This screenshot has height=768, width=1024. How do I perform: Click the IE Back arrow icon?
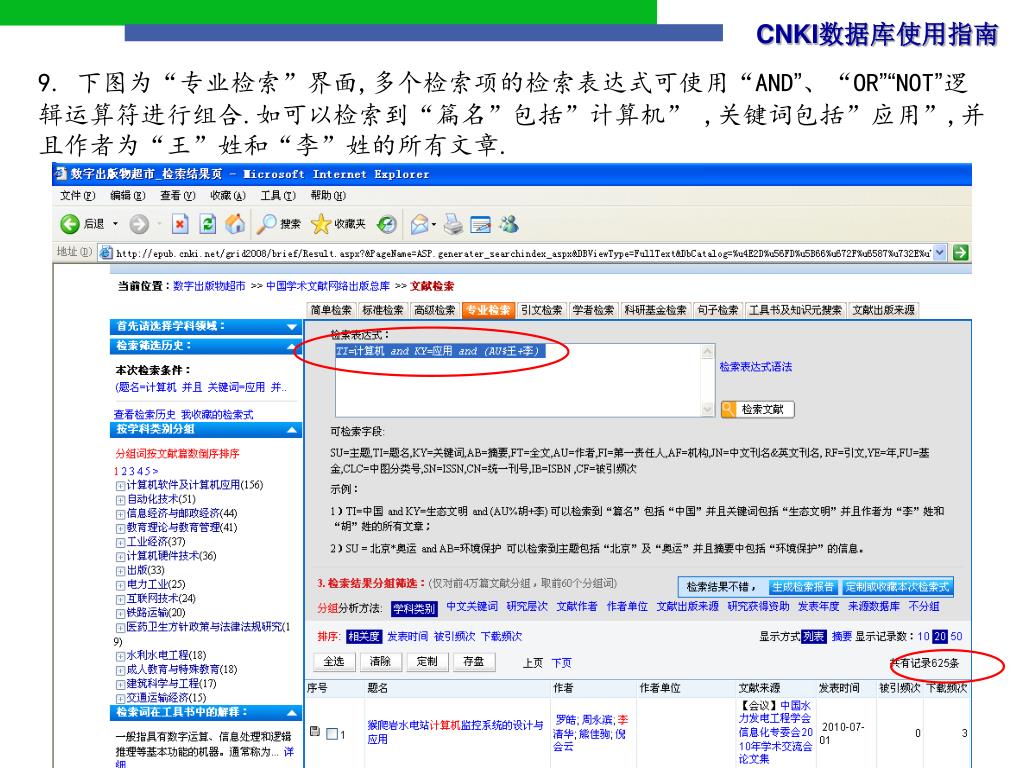click(70, 224)
